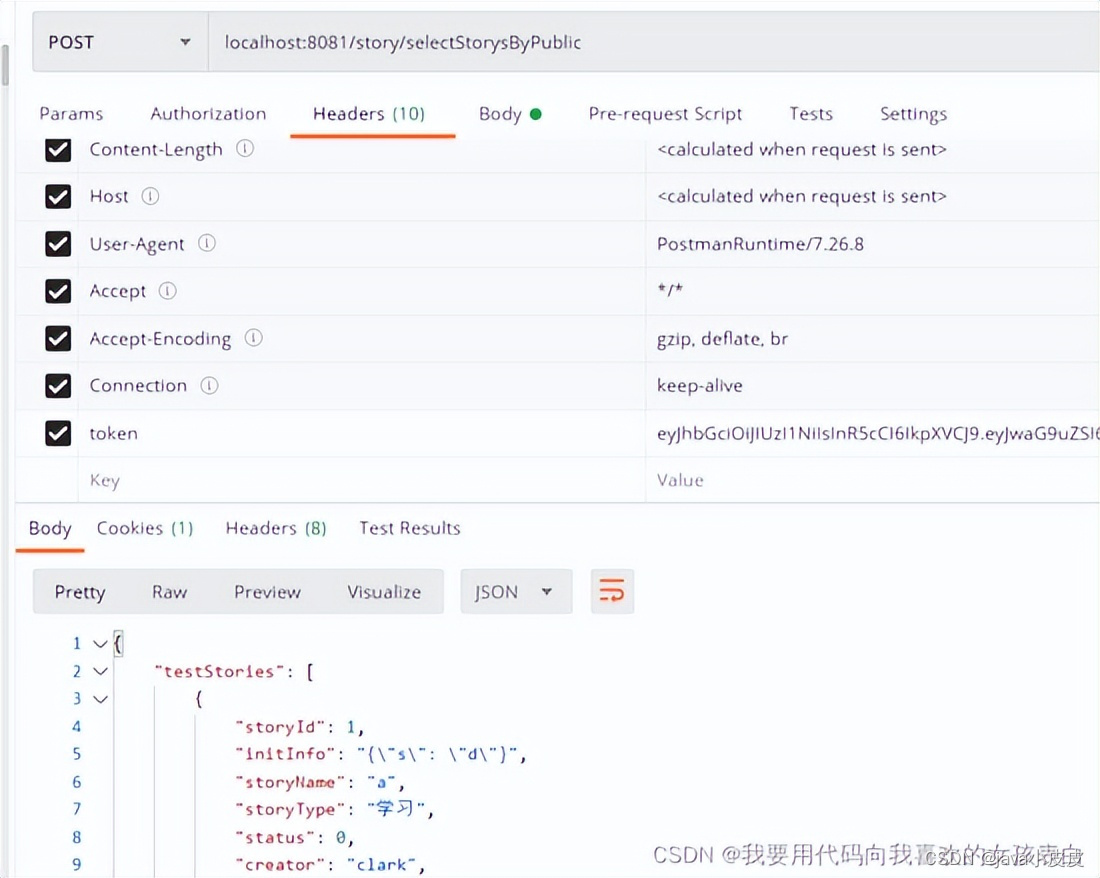The image size is (1100, 878).
Task: Click the Accept value */*
Action: [x=670, y=290]
